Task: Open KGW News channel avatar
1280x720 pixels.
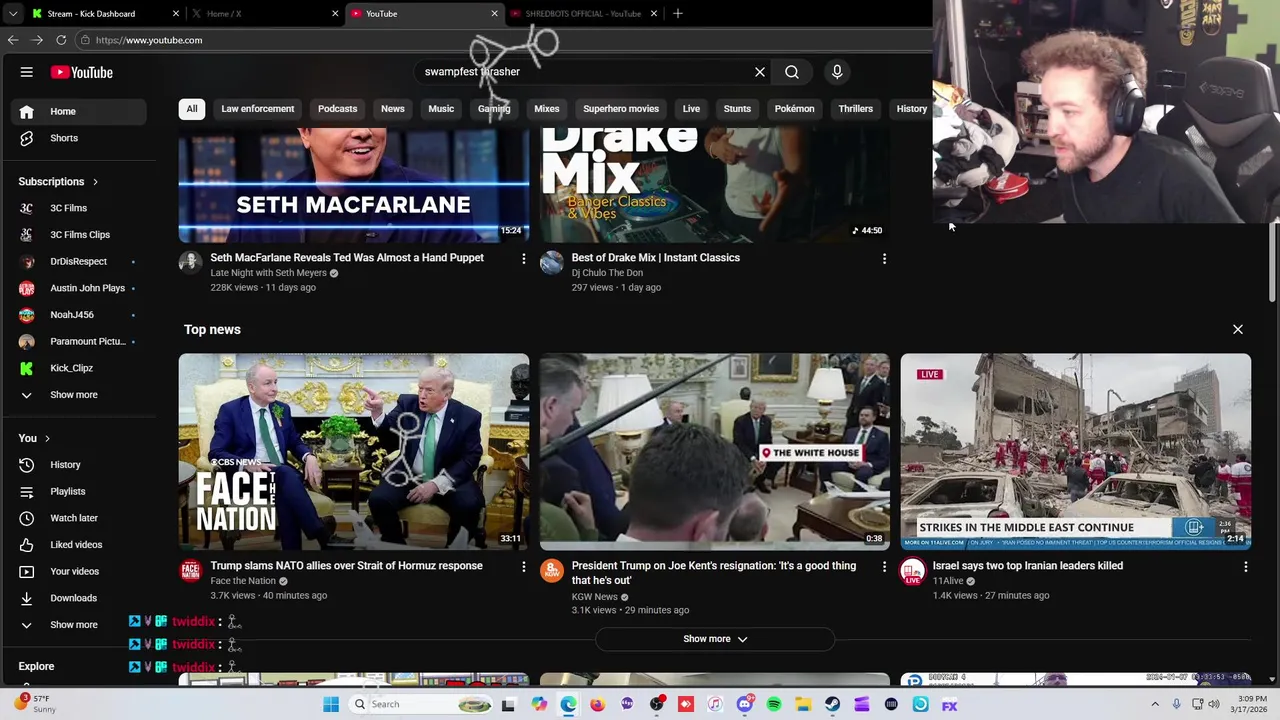Action: tap(551, 571)
